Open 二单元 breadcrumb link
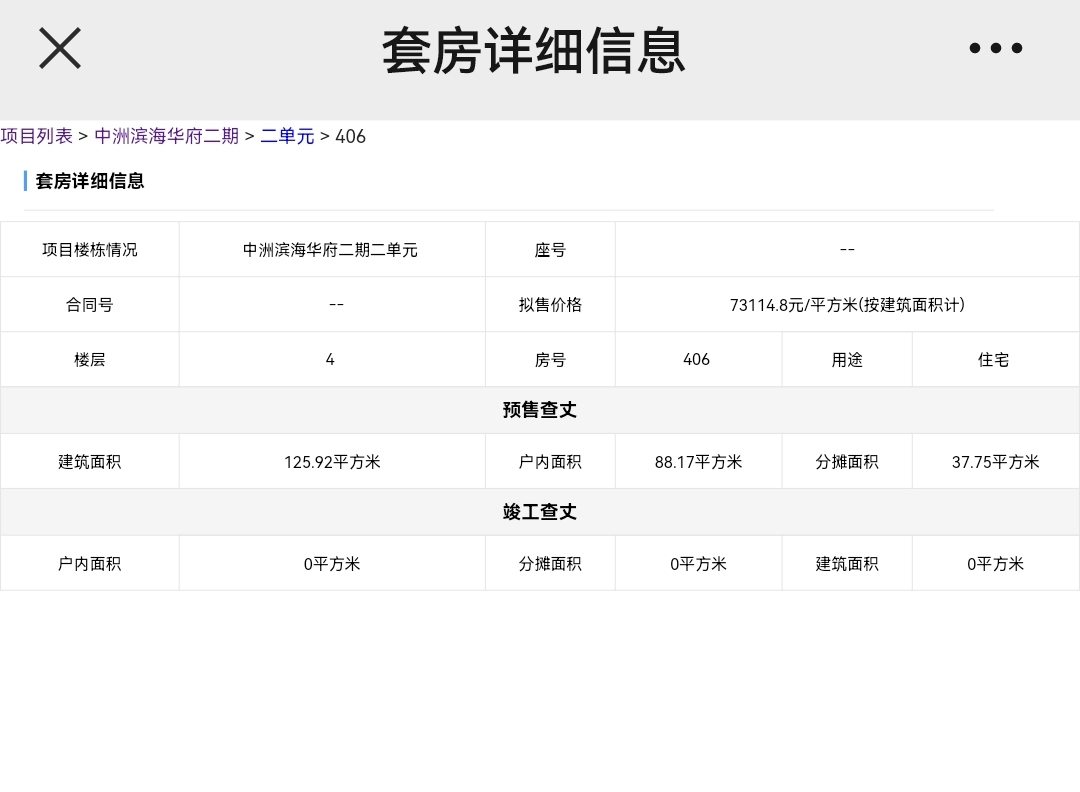 [x=287, y=136]
